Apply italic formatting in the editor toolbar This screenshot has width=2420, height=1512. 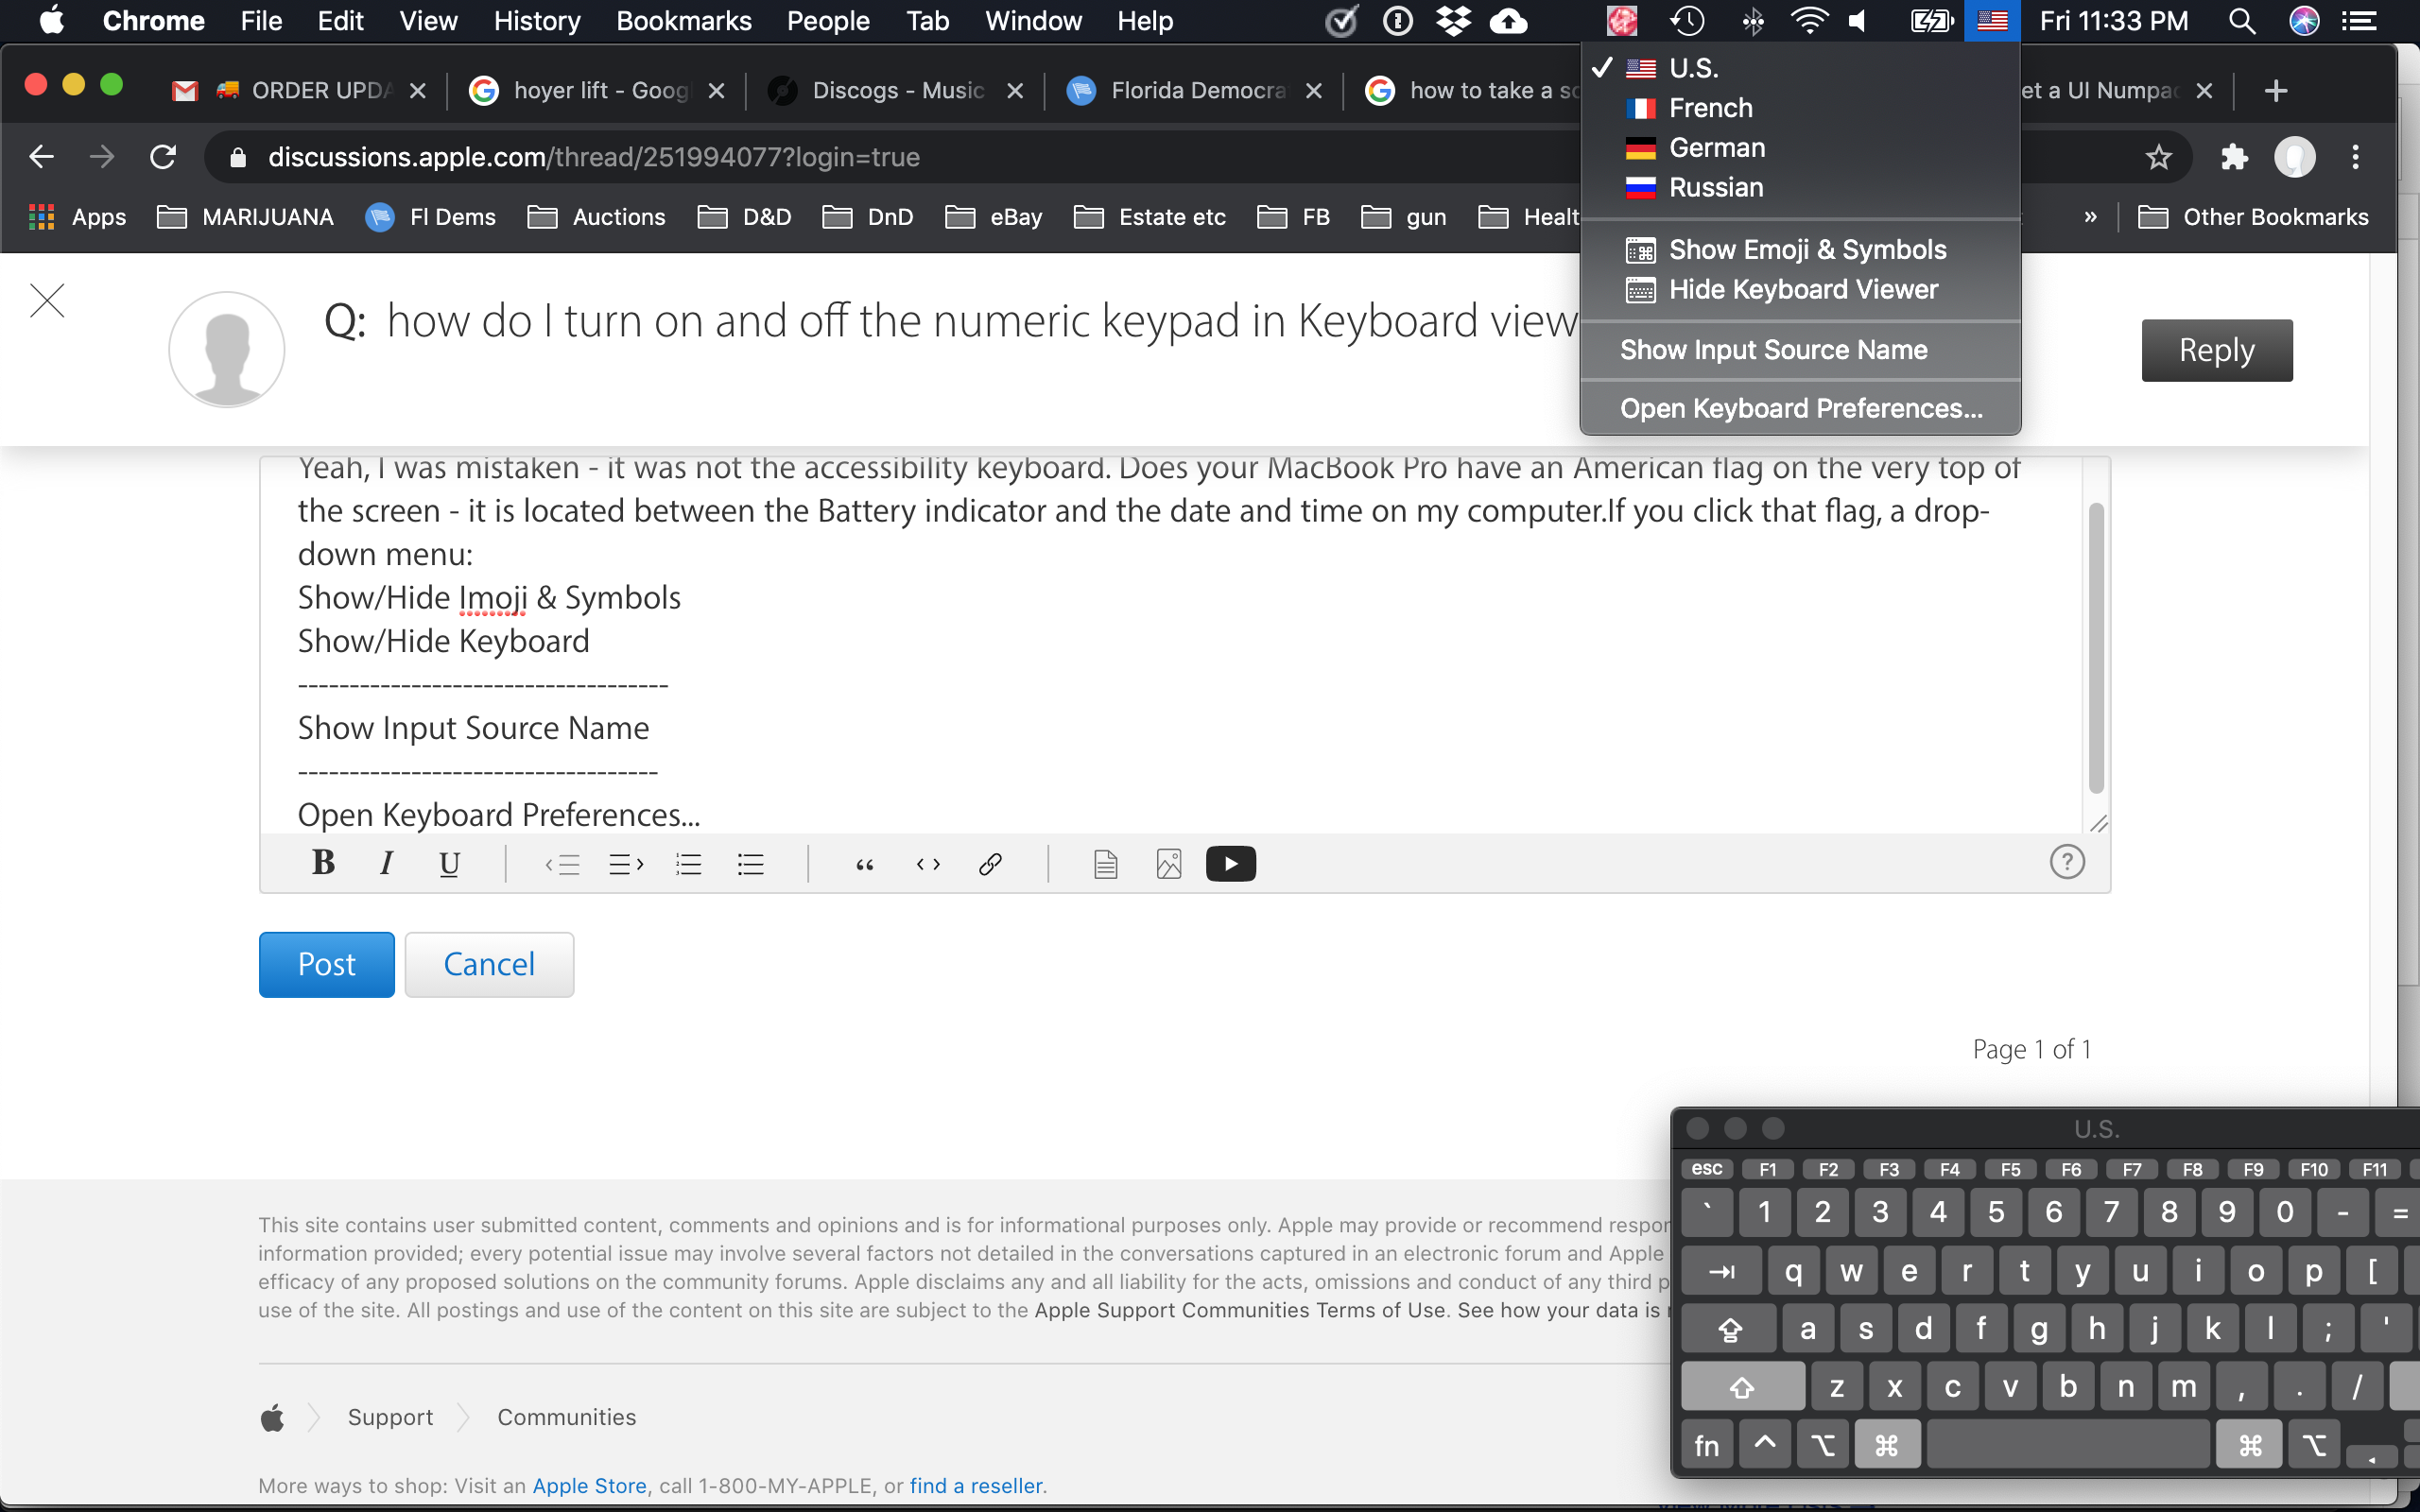click(x=386, y=862)
